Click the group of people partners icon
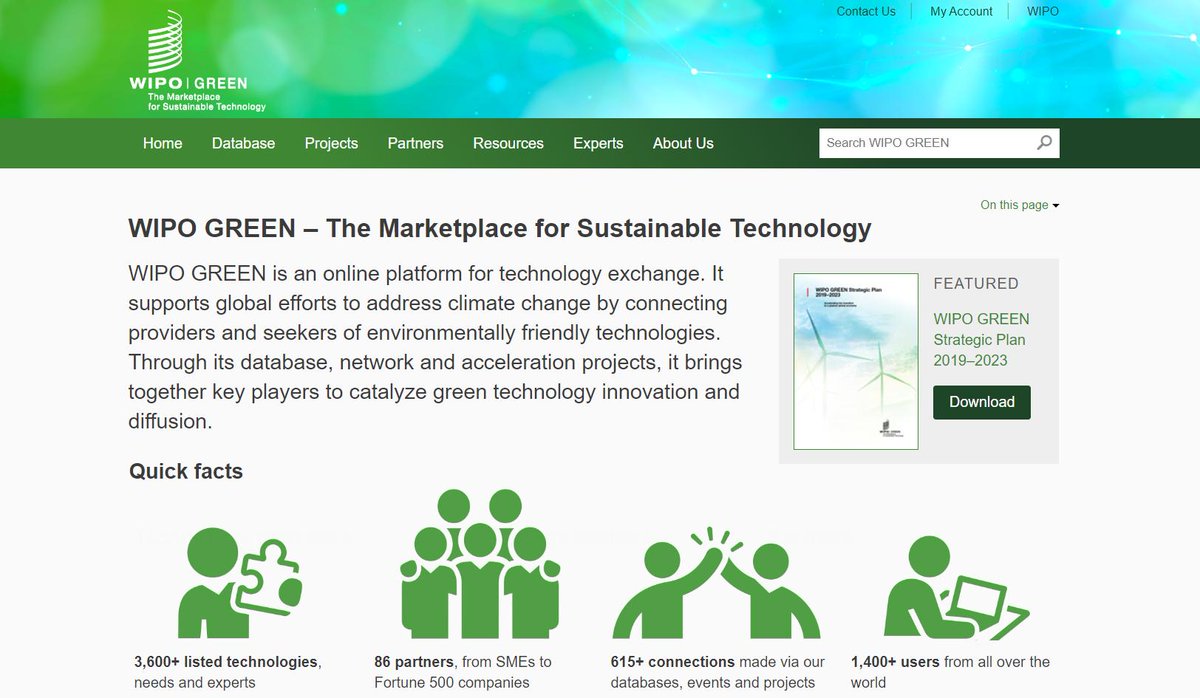The image size is (1200, 698). pyautogui.click(x=478, y=563)
